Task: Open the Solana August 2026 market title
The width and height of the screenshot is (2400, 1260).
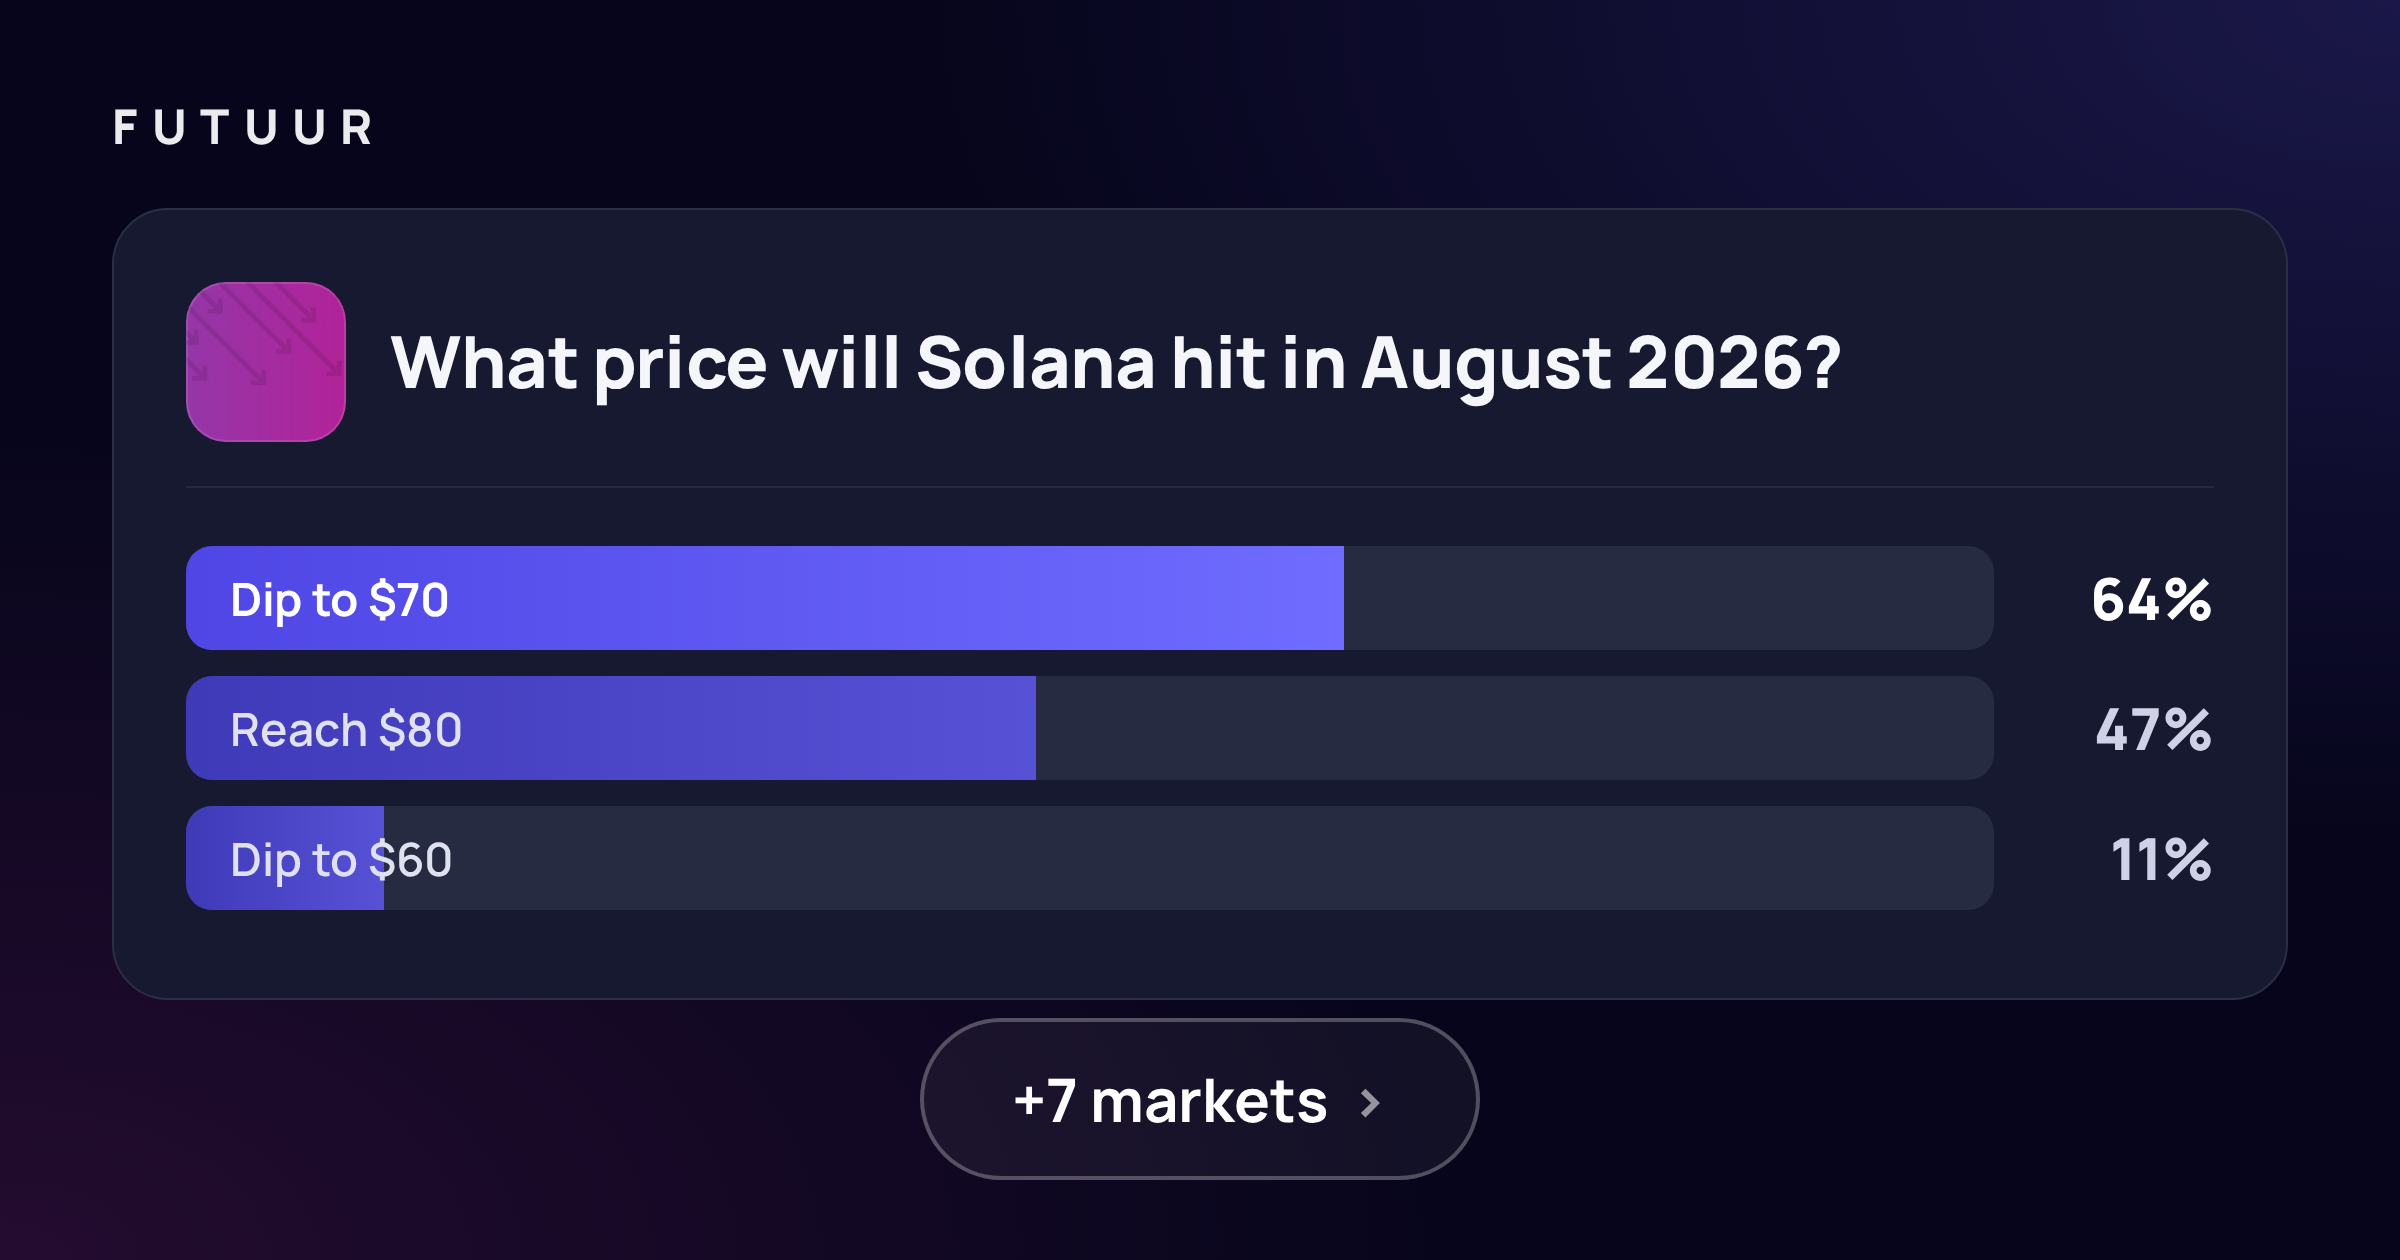Action: (1115, 364)
